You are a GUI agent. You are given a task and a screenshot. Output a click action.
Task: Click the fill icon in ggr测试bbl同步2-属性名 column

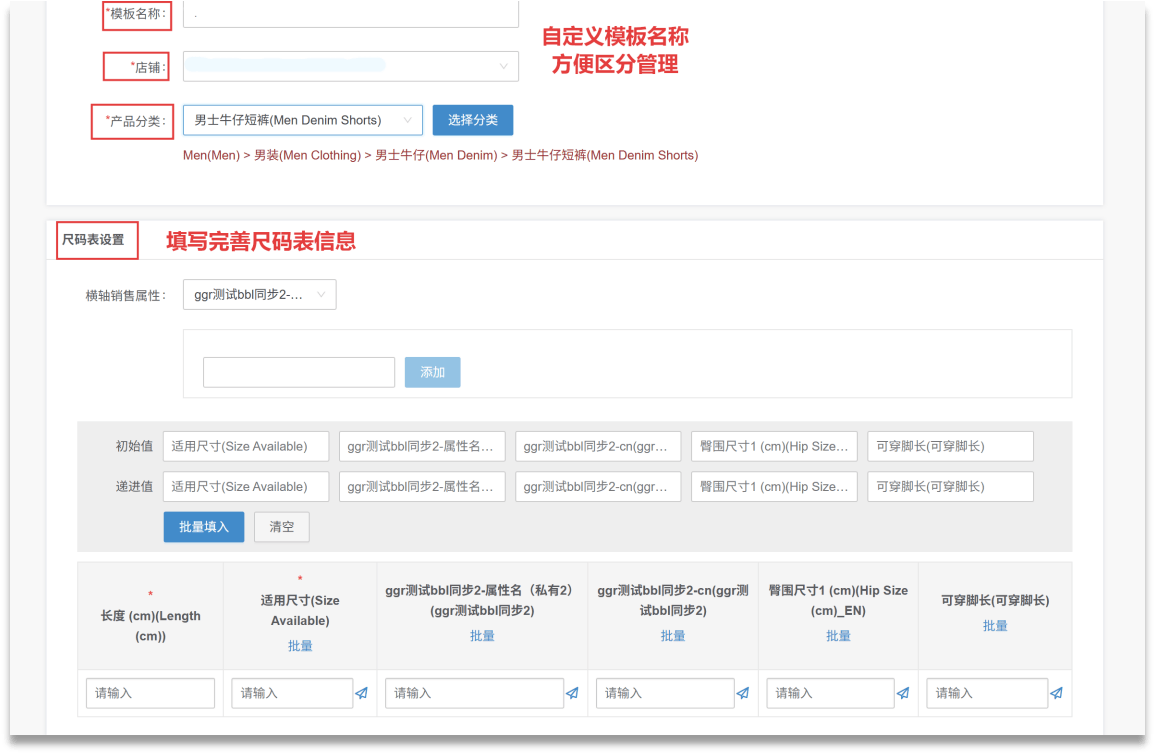pos(572,693)
